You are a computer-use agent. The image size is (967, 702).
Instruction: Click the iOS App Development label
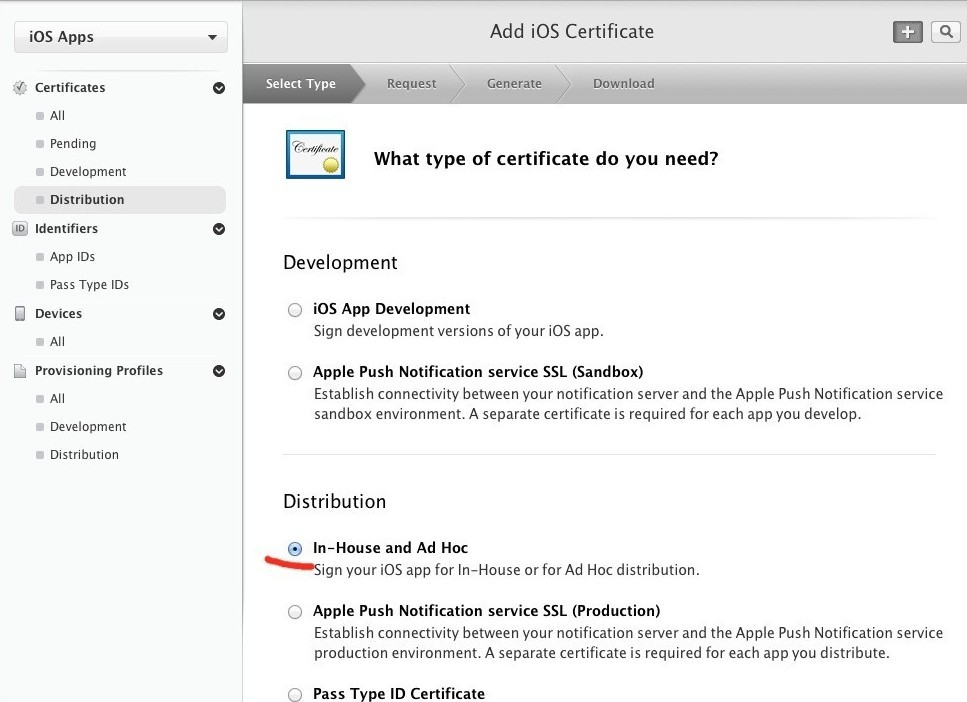(x=392, y=308)
